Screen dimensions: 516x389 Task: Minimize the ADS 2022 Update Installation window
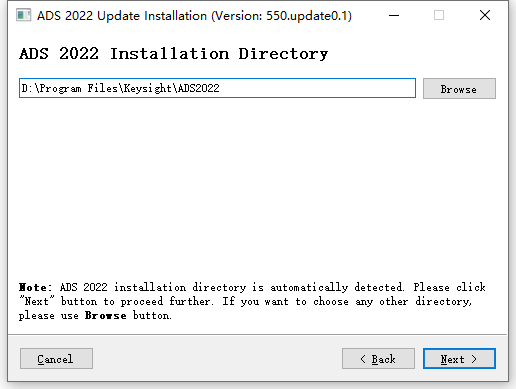point(394,15)
